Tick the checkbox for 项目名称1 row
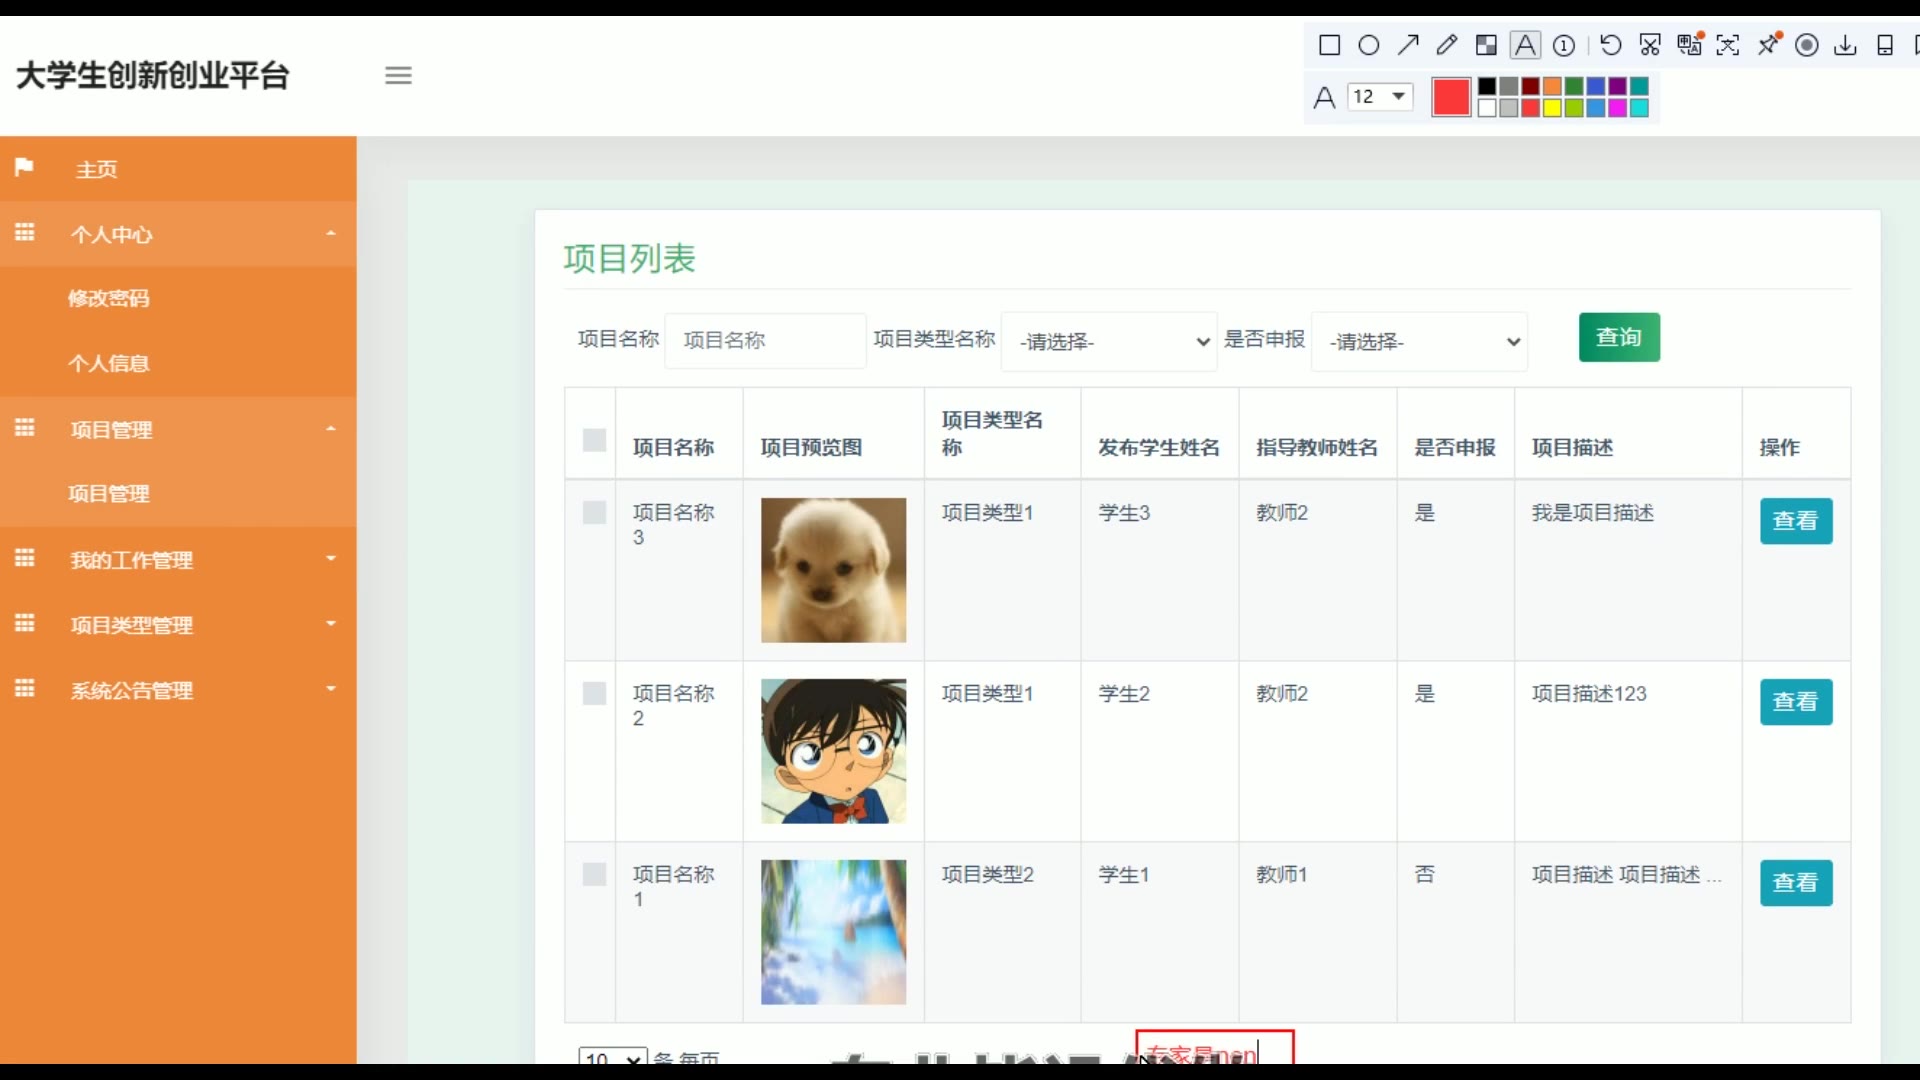Screen dimensions: 1920x1080 click(x=594, y=875)
